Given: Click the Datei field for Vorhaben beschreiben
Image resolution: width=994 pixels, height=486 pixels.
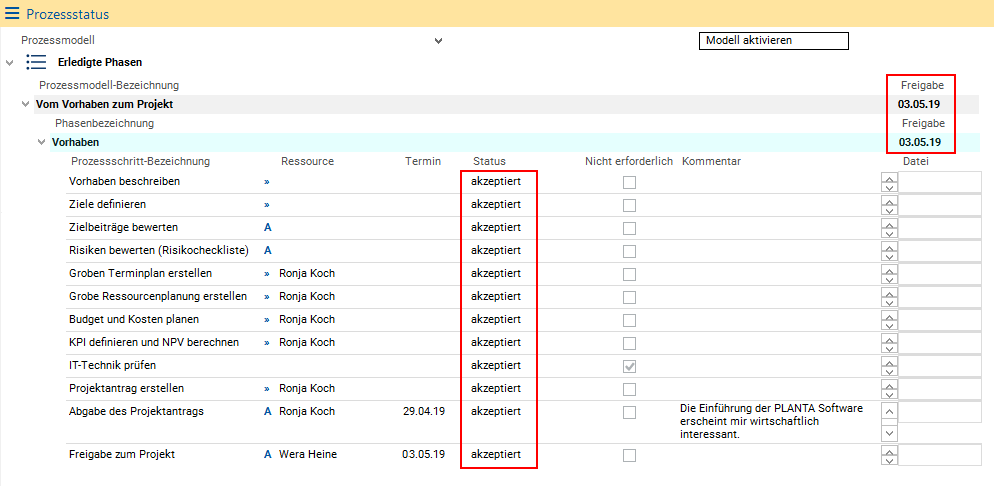Looking at the screenshot, I should tap(940, 181).
